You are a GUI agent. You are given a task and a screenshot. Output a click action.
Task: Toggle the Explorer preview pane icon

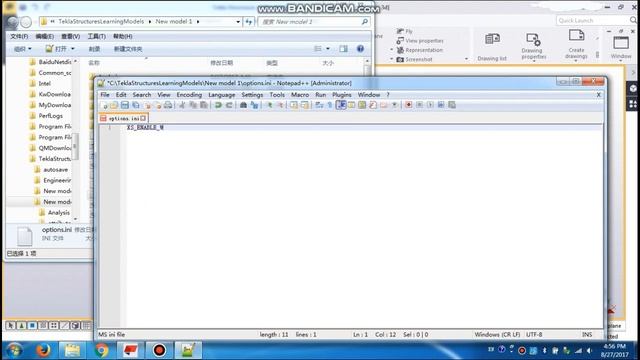343,49
